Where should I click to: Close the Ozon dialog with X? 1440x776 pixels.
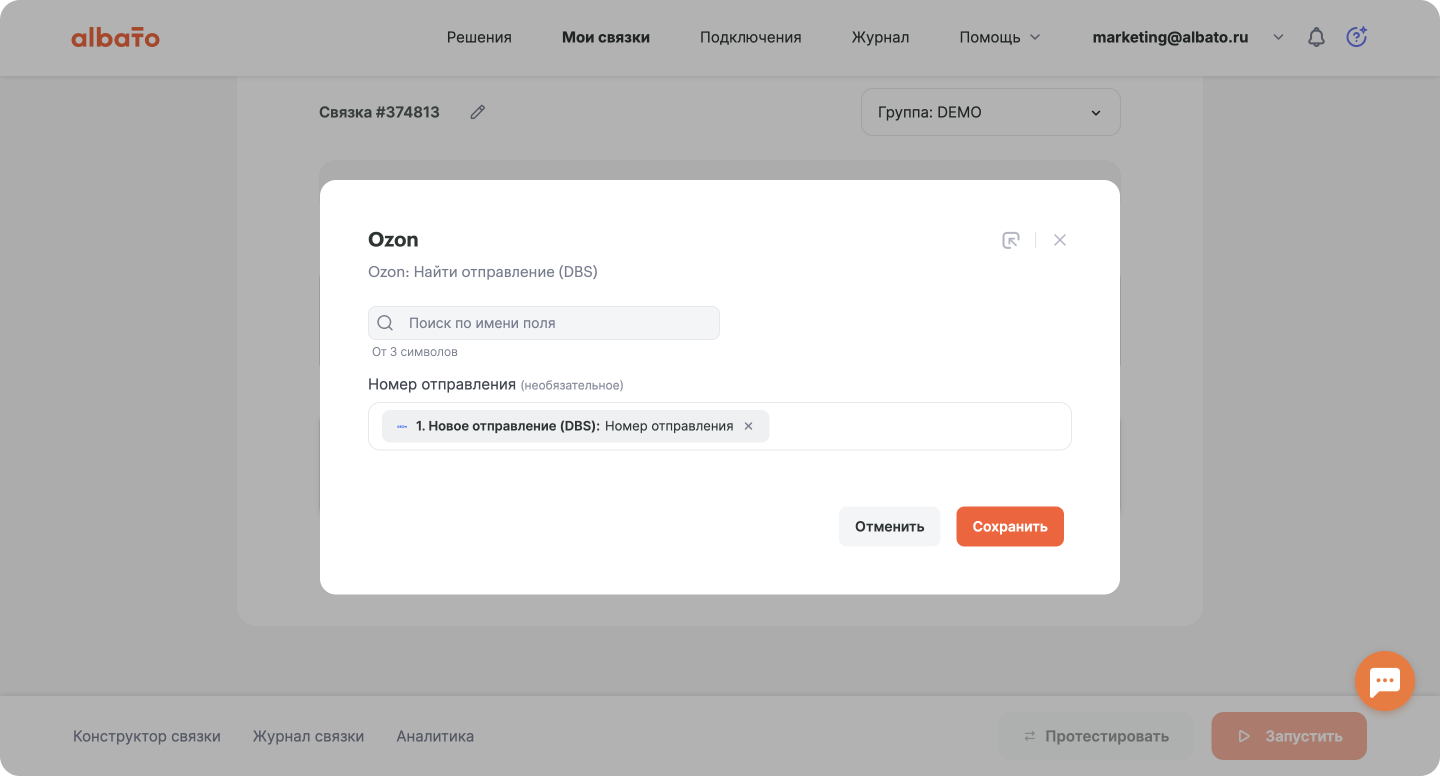[x=1060, y=240]
